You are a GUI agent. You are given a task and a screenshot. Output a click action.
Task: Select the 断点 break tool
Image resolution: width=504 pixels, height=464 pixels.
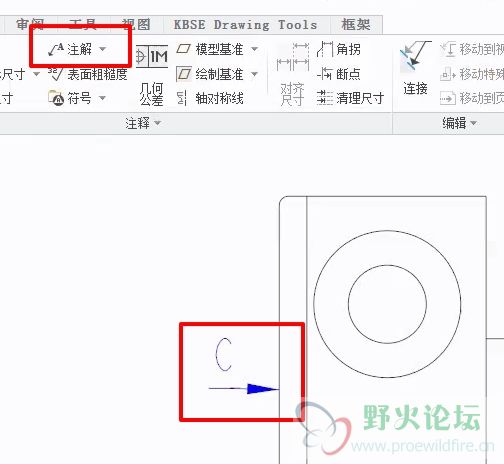[339, 74]
